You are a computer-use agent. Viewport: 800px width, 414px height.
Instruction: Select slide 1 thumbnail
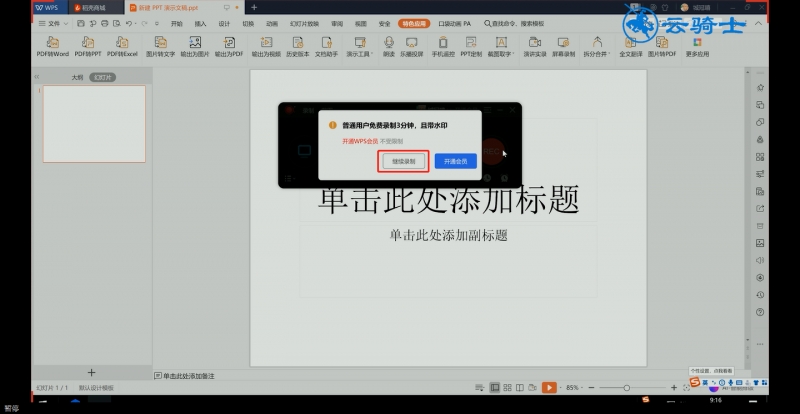point(94,124)
